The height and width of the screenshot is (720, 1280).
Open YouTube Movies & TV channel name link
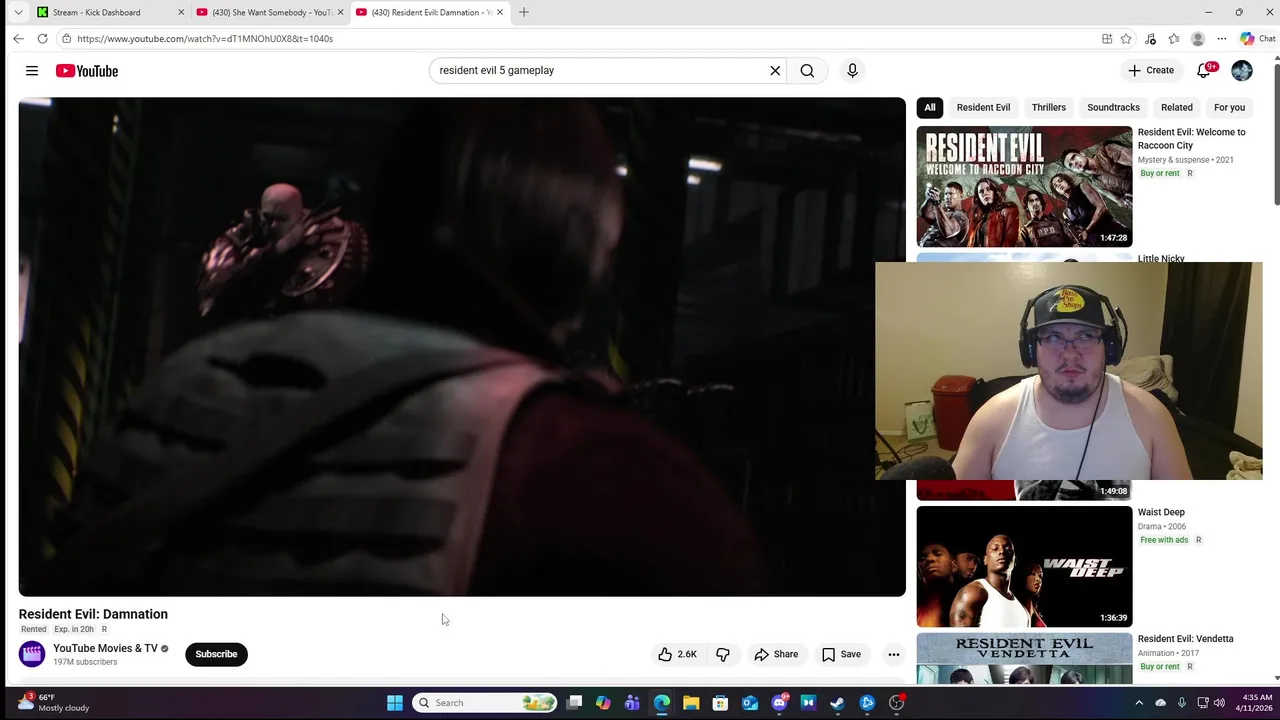(x=105, y=648)
